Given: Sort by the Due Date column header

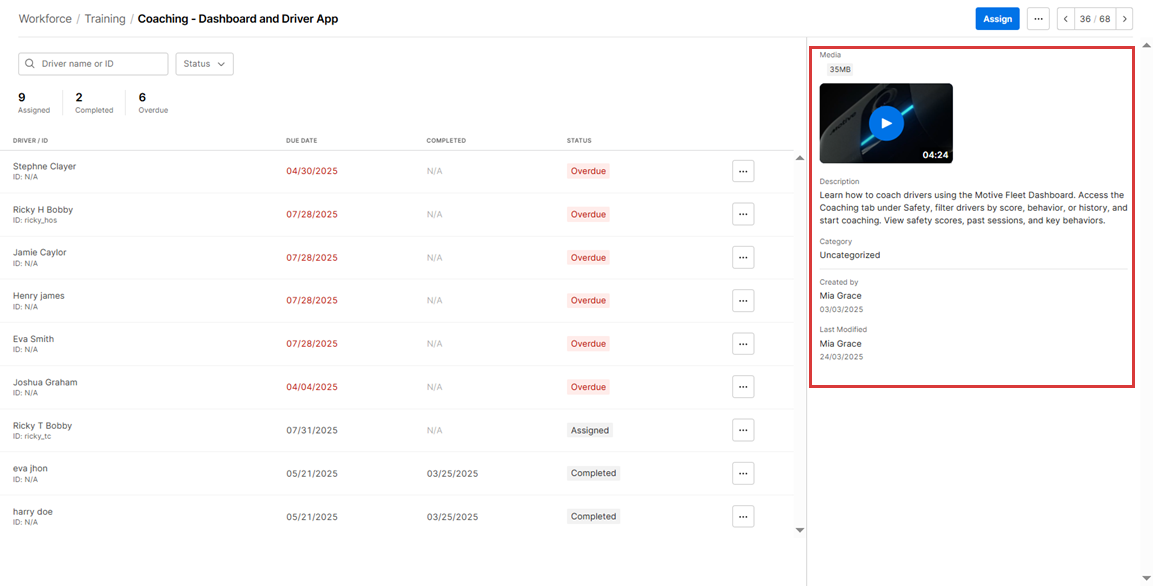Looking at the screenshot, I should point(301,141).
